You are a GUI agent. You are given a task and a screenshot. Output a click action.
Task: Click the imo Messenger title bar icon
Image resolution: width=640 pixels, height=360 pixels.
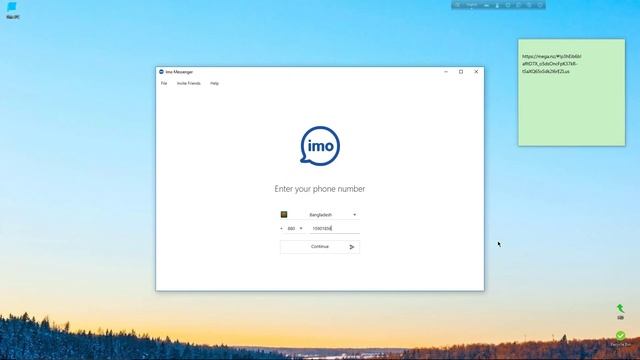(x=161, y=72)
